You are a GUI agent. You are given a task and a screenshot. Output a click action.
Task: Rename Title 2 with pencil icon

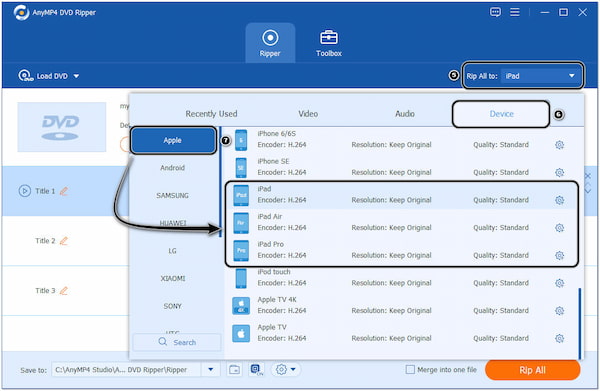tap(64, 241)
